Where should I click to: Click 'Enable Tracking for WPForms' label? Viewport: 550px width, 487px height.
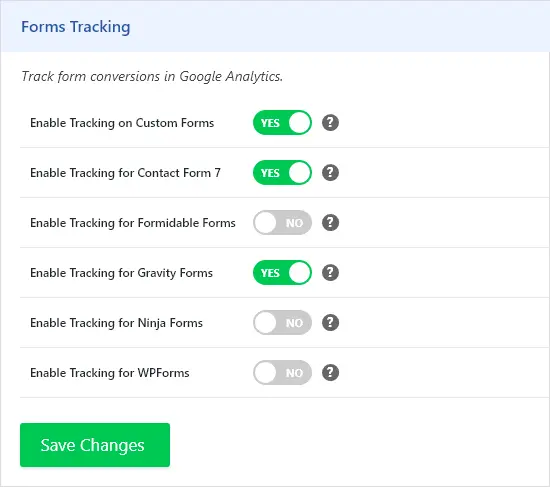pos(110,373)
